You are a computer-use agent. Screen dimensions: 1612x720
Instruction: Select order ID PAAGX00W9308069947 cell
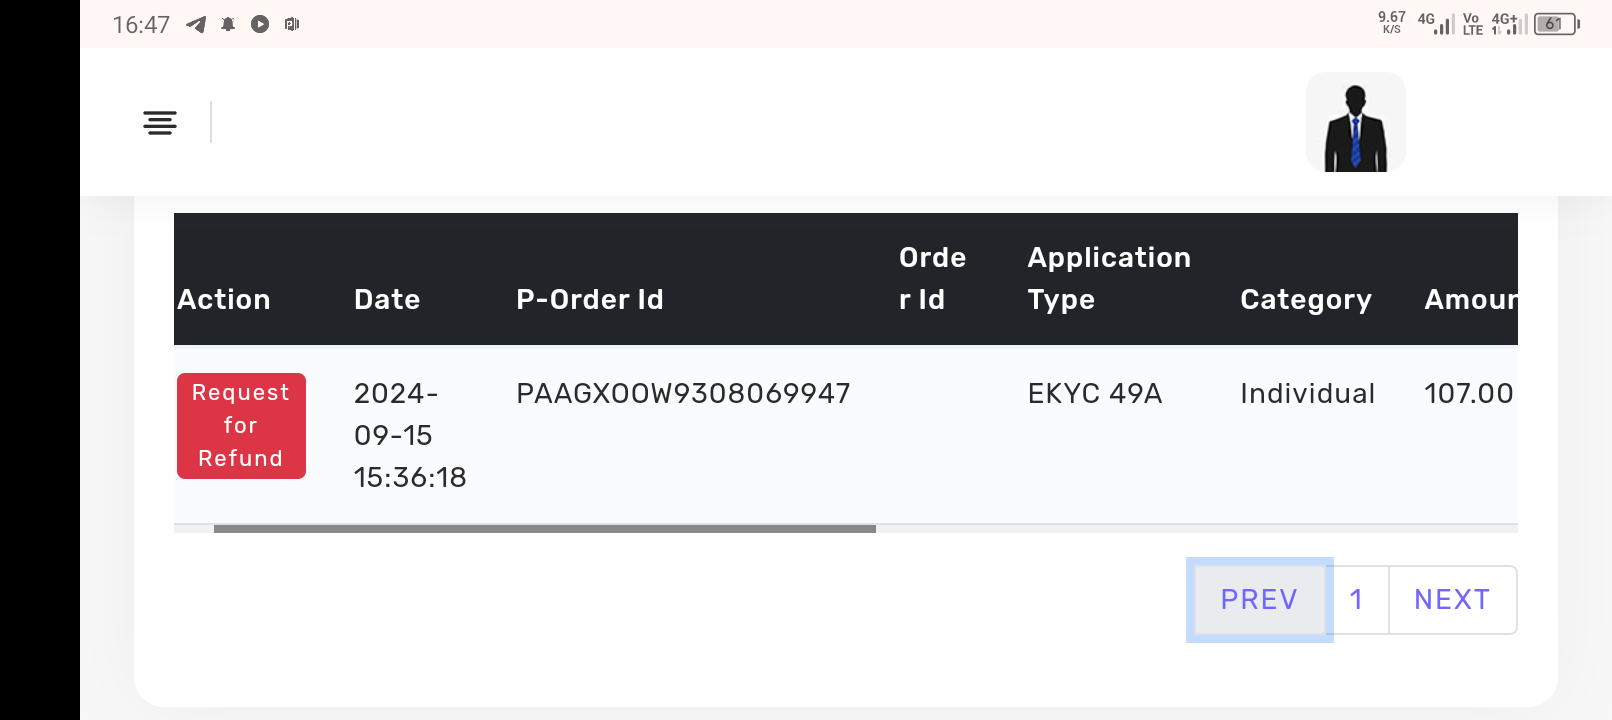[683, 394]
